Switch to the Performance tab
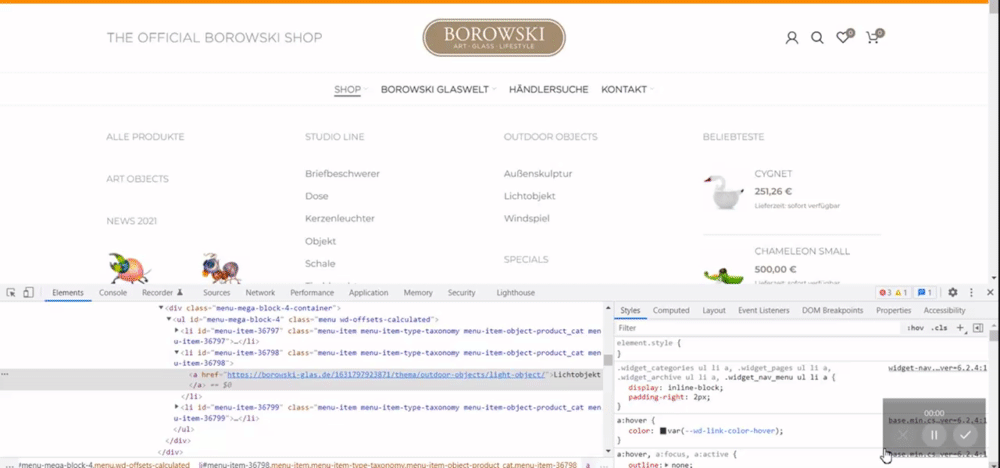The height and width of the screenshot is (468, 1000). click(312, 293)
